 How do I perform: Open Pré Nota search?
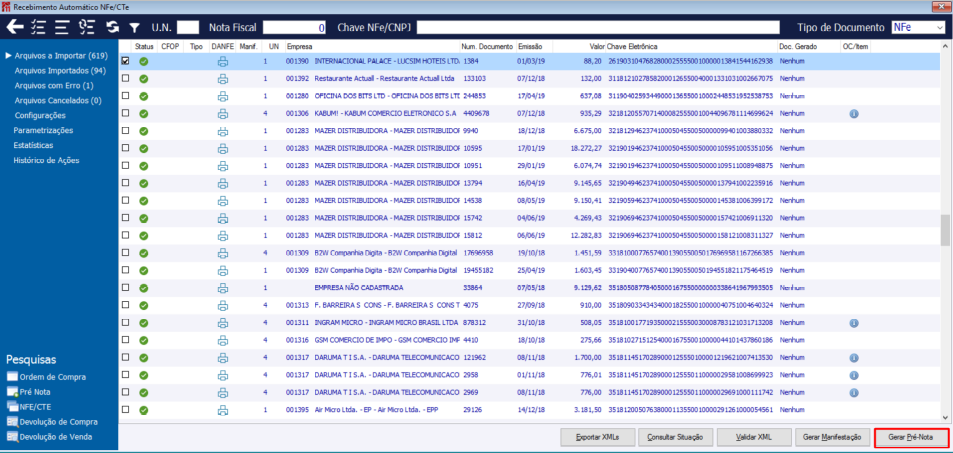29,392
